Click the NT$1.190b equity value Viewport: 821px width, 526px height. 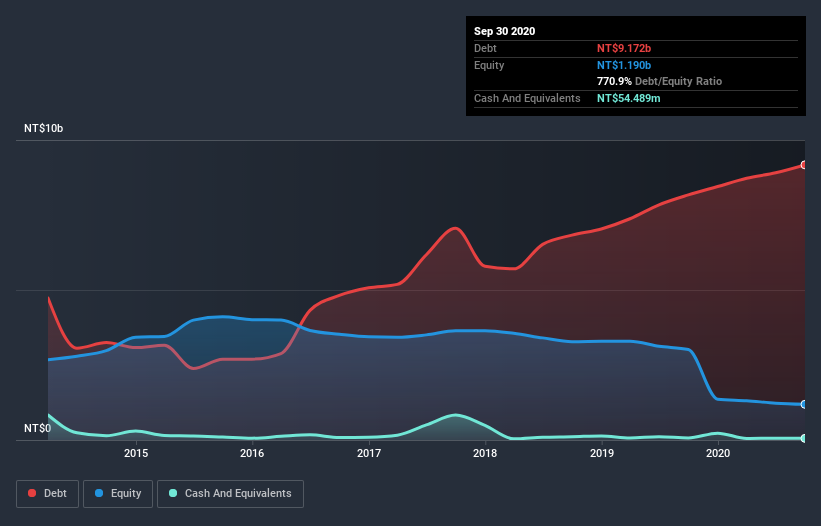(624, 65)
